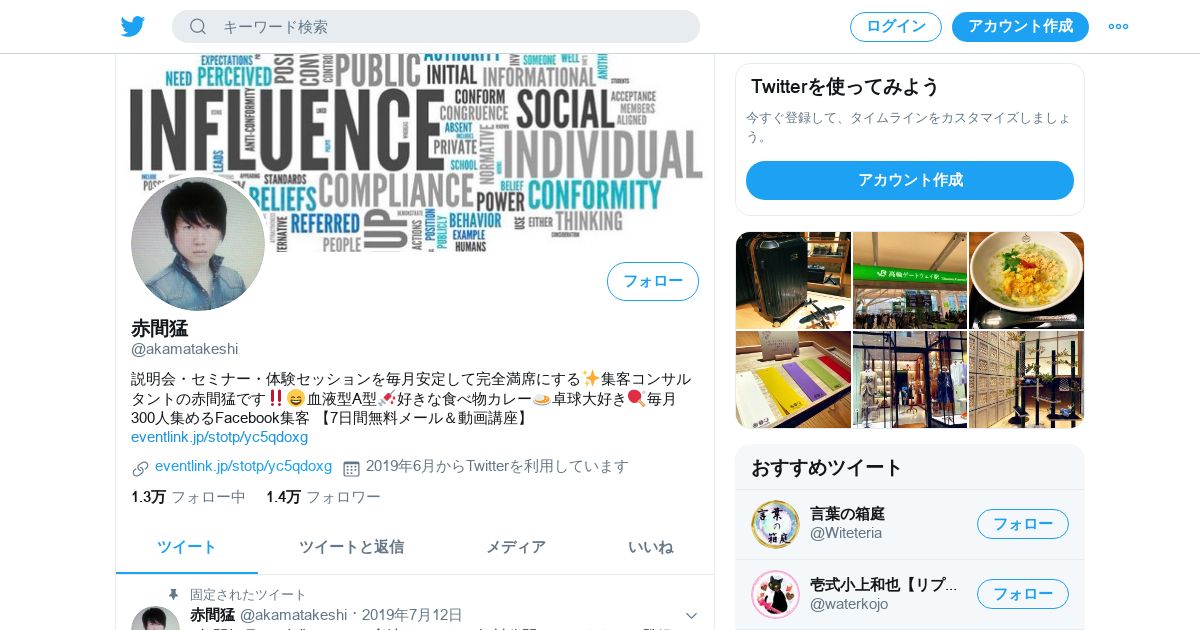Click the calendar icon next to join date
The height and width of the screenshot is (630, 1200).
click(x=351, y=467)
